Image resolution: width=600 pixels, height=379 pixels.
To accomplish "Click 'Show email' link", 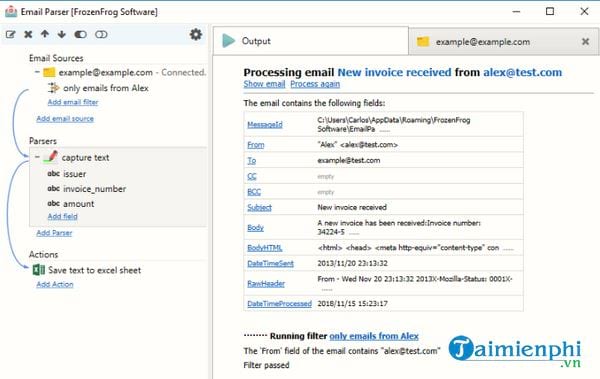I will click(x=264, y=84).
